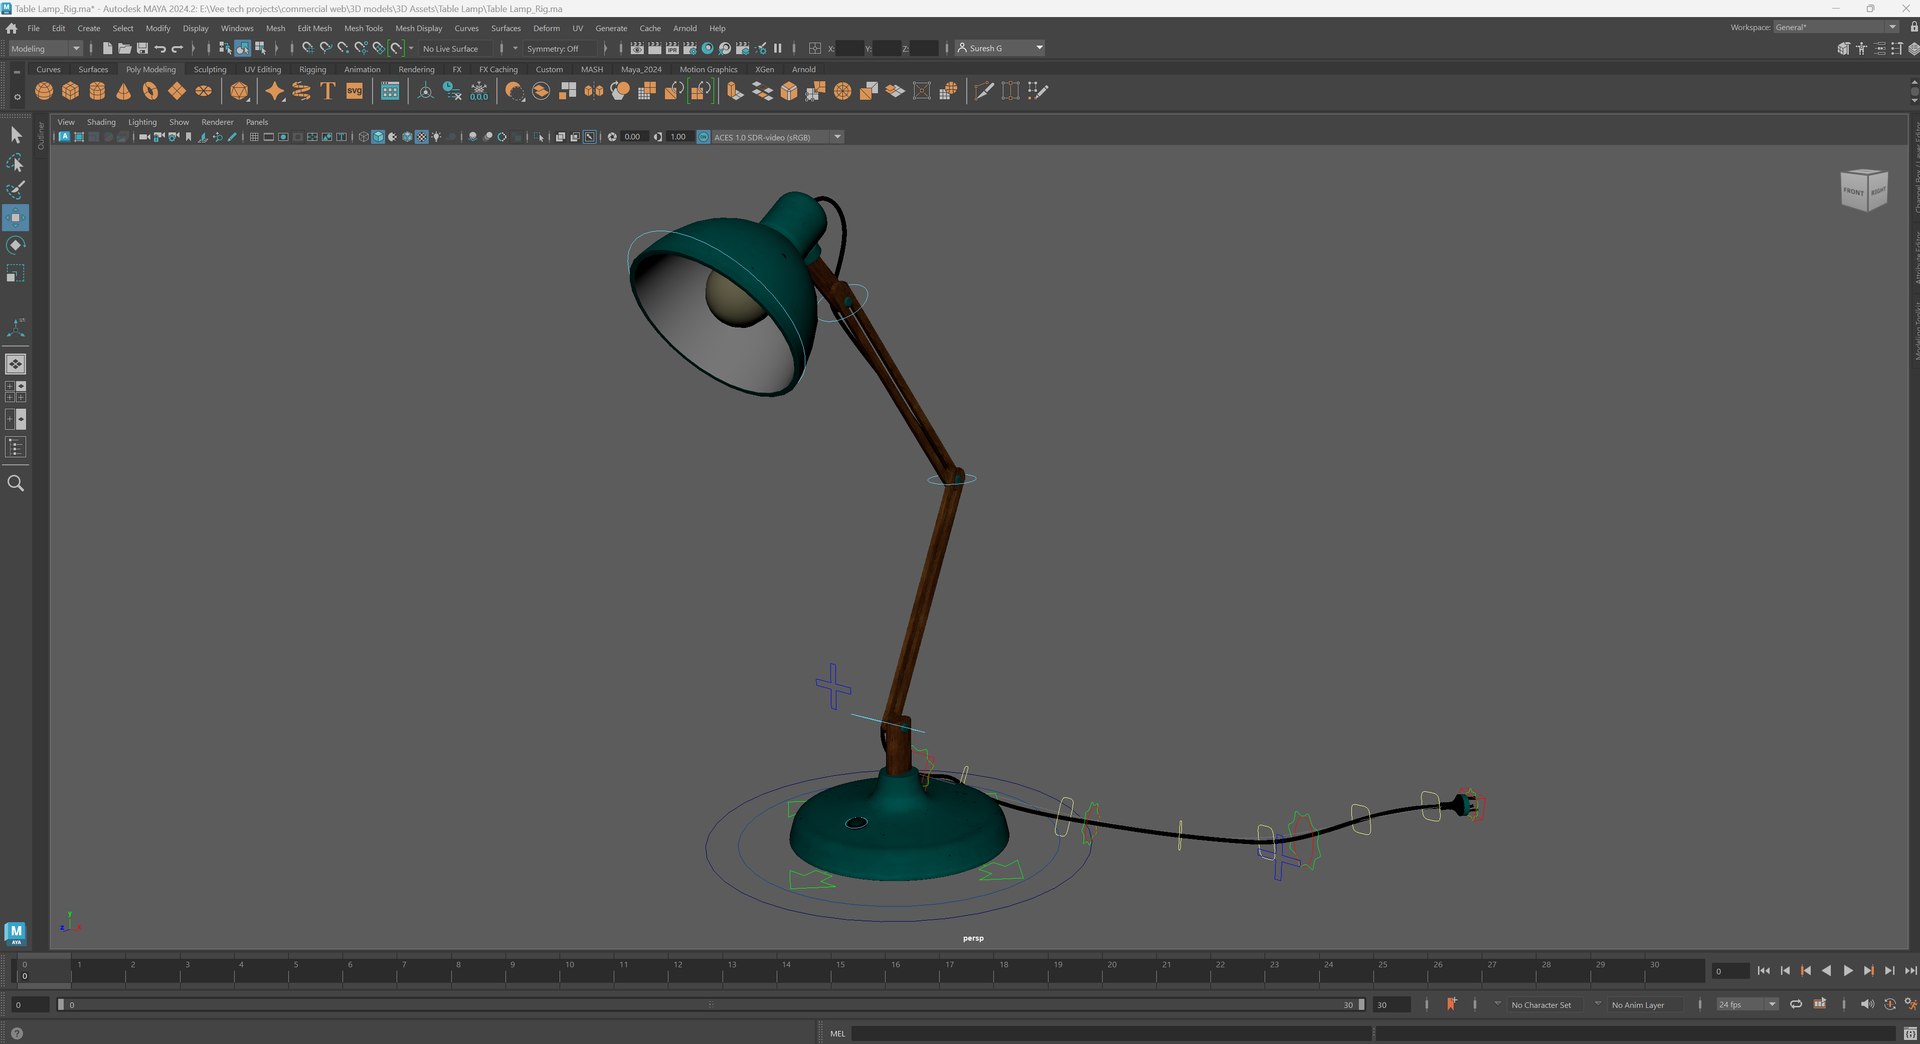
Task: Open the Suresh G account dropdown
Action: click(x=1000, y=48)
